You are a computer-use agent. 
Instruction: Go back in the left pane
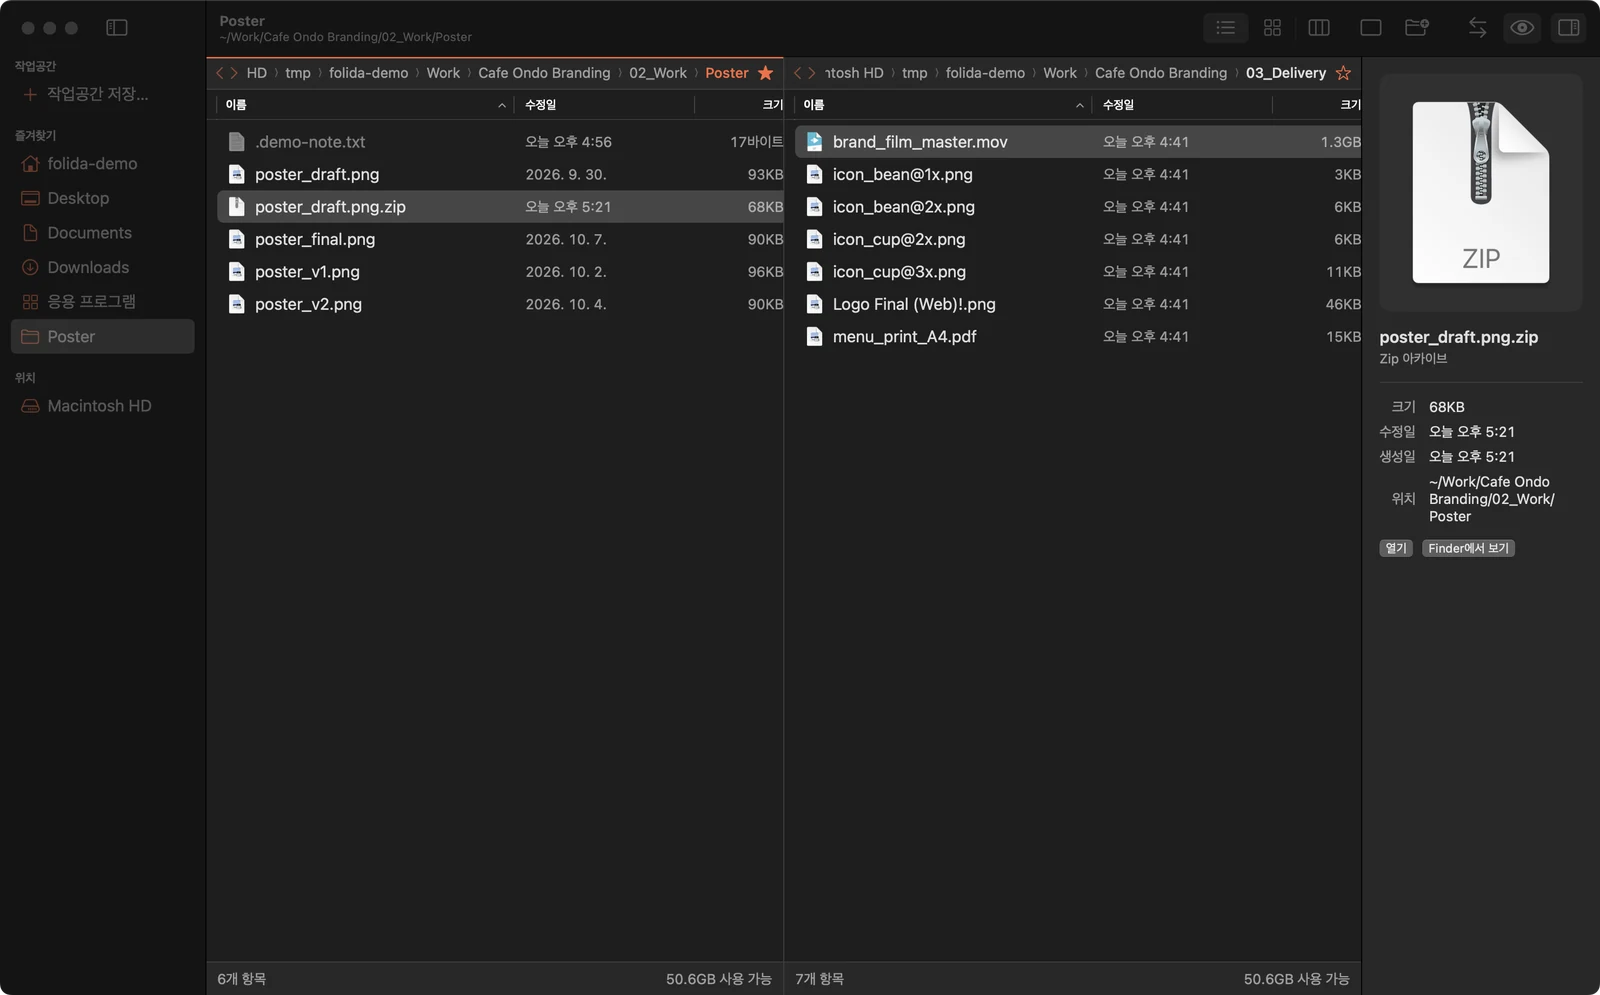point(220,73)
